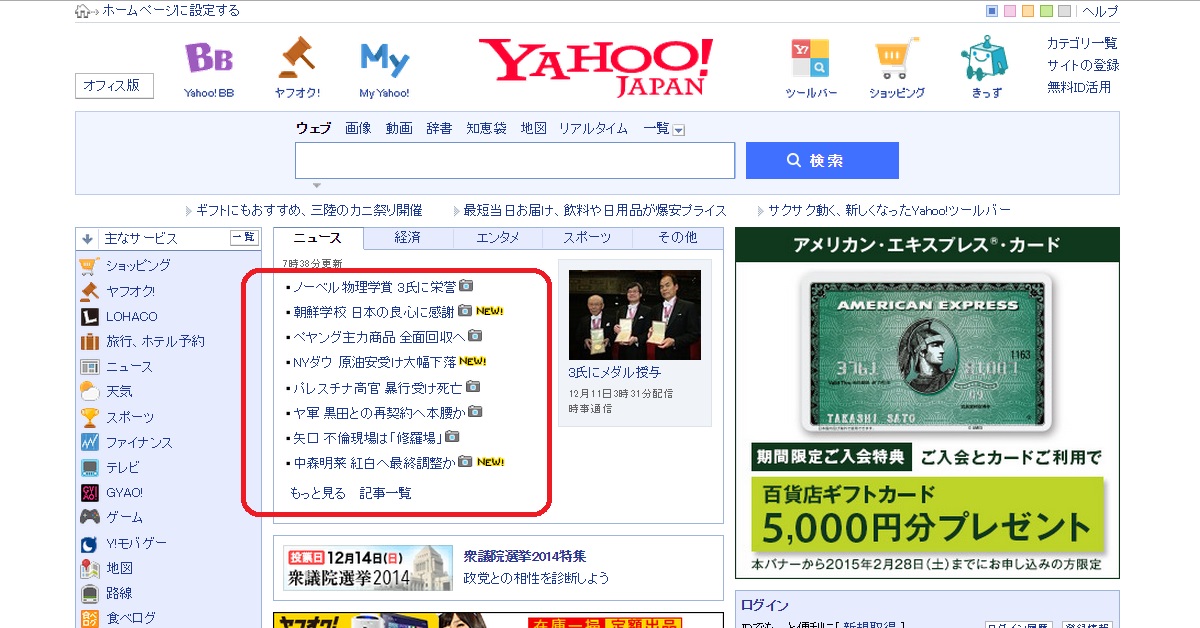Click the ゲーム controller sidebar icon
Viewport: 1200px width, 628px height.
click(88, 517)
